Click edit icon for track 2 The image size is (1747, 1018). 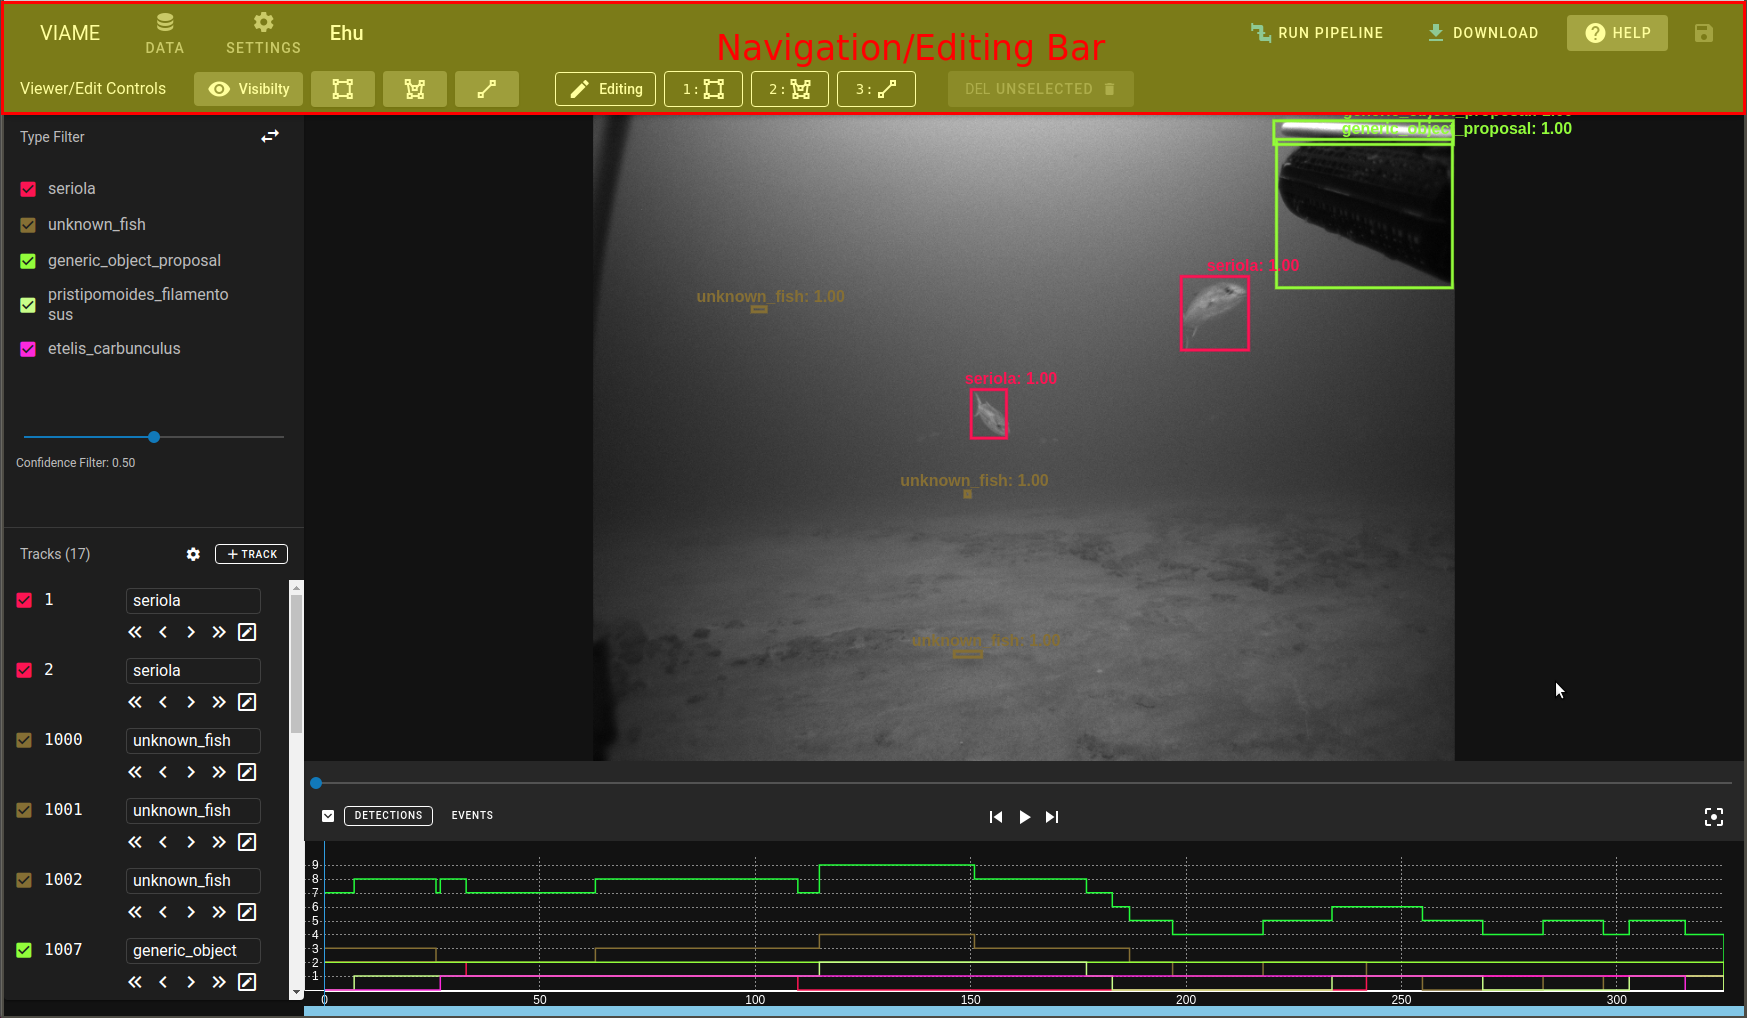coord(247,702)
